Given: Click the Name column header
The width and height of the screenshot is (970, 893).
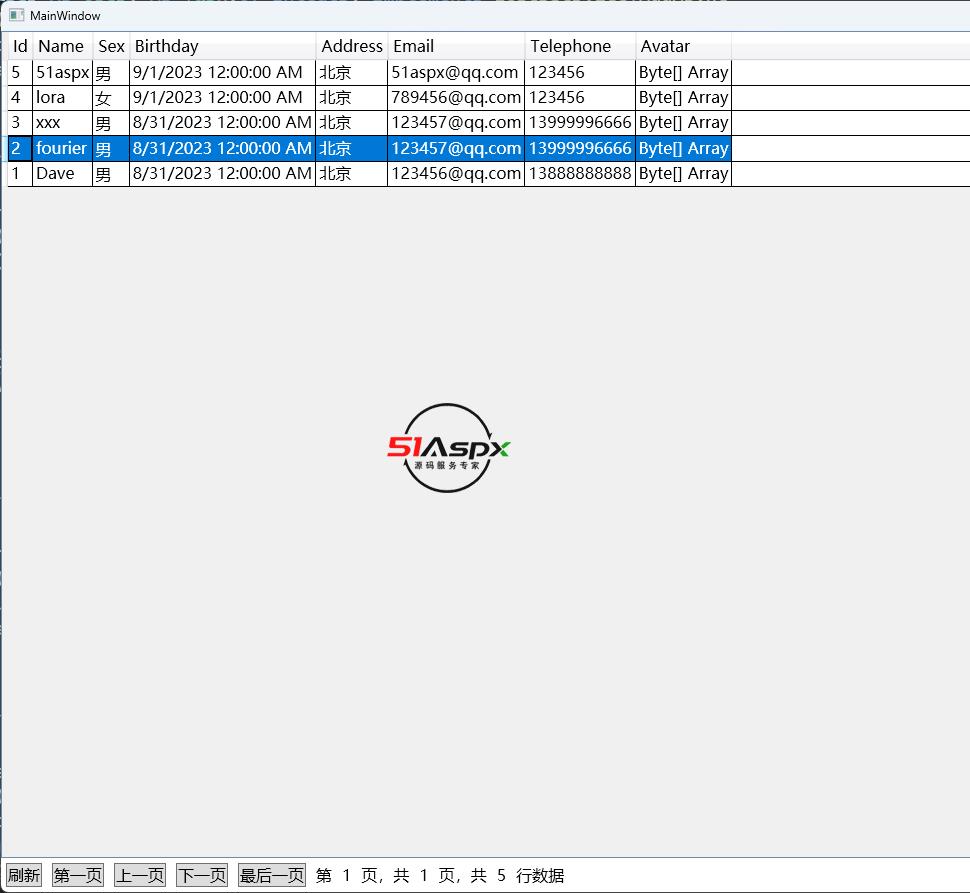Looking at the screenshot, I should coord(62,46).
